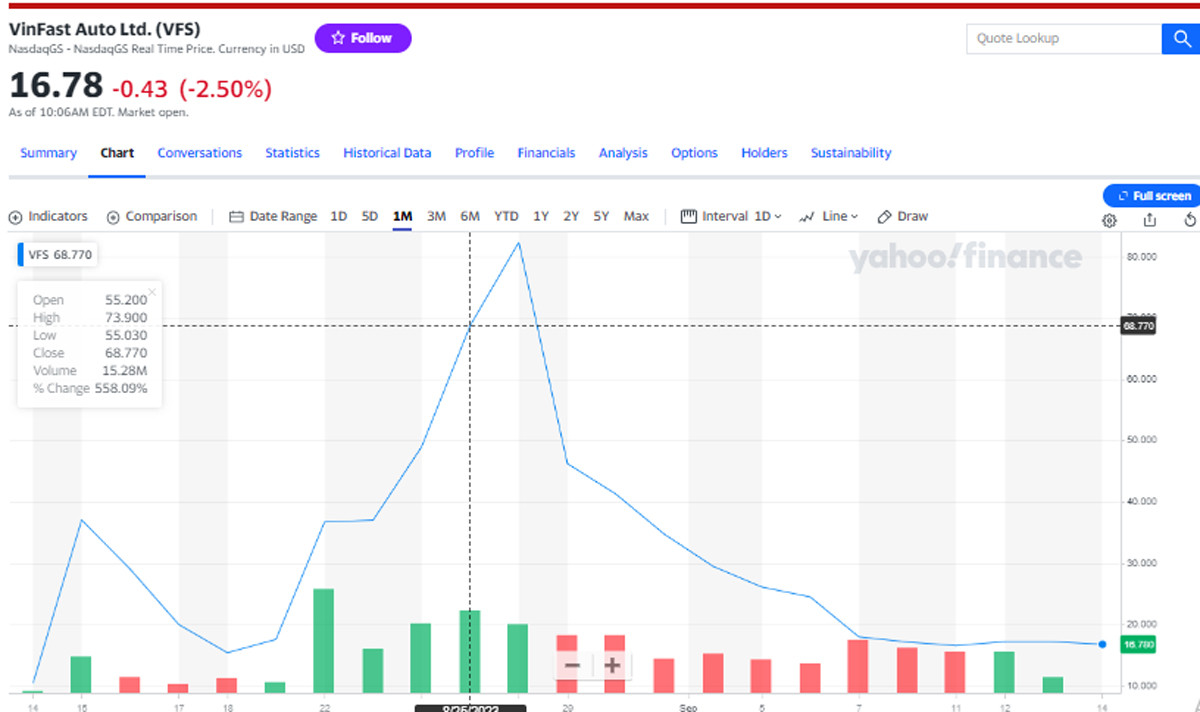The image size is (1200, 712).
Task: Switch chart to 3M range
Action: [436, 216]
